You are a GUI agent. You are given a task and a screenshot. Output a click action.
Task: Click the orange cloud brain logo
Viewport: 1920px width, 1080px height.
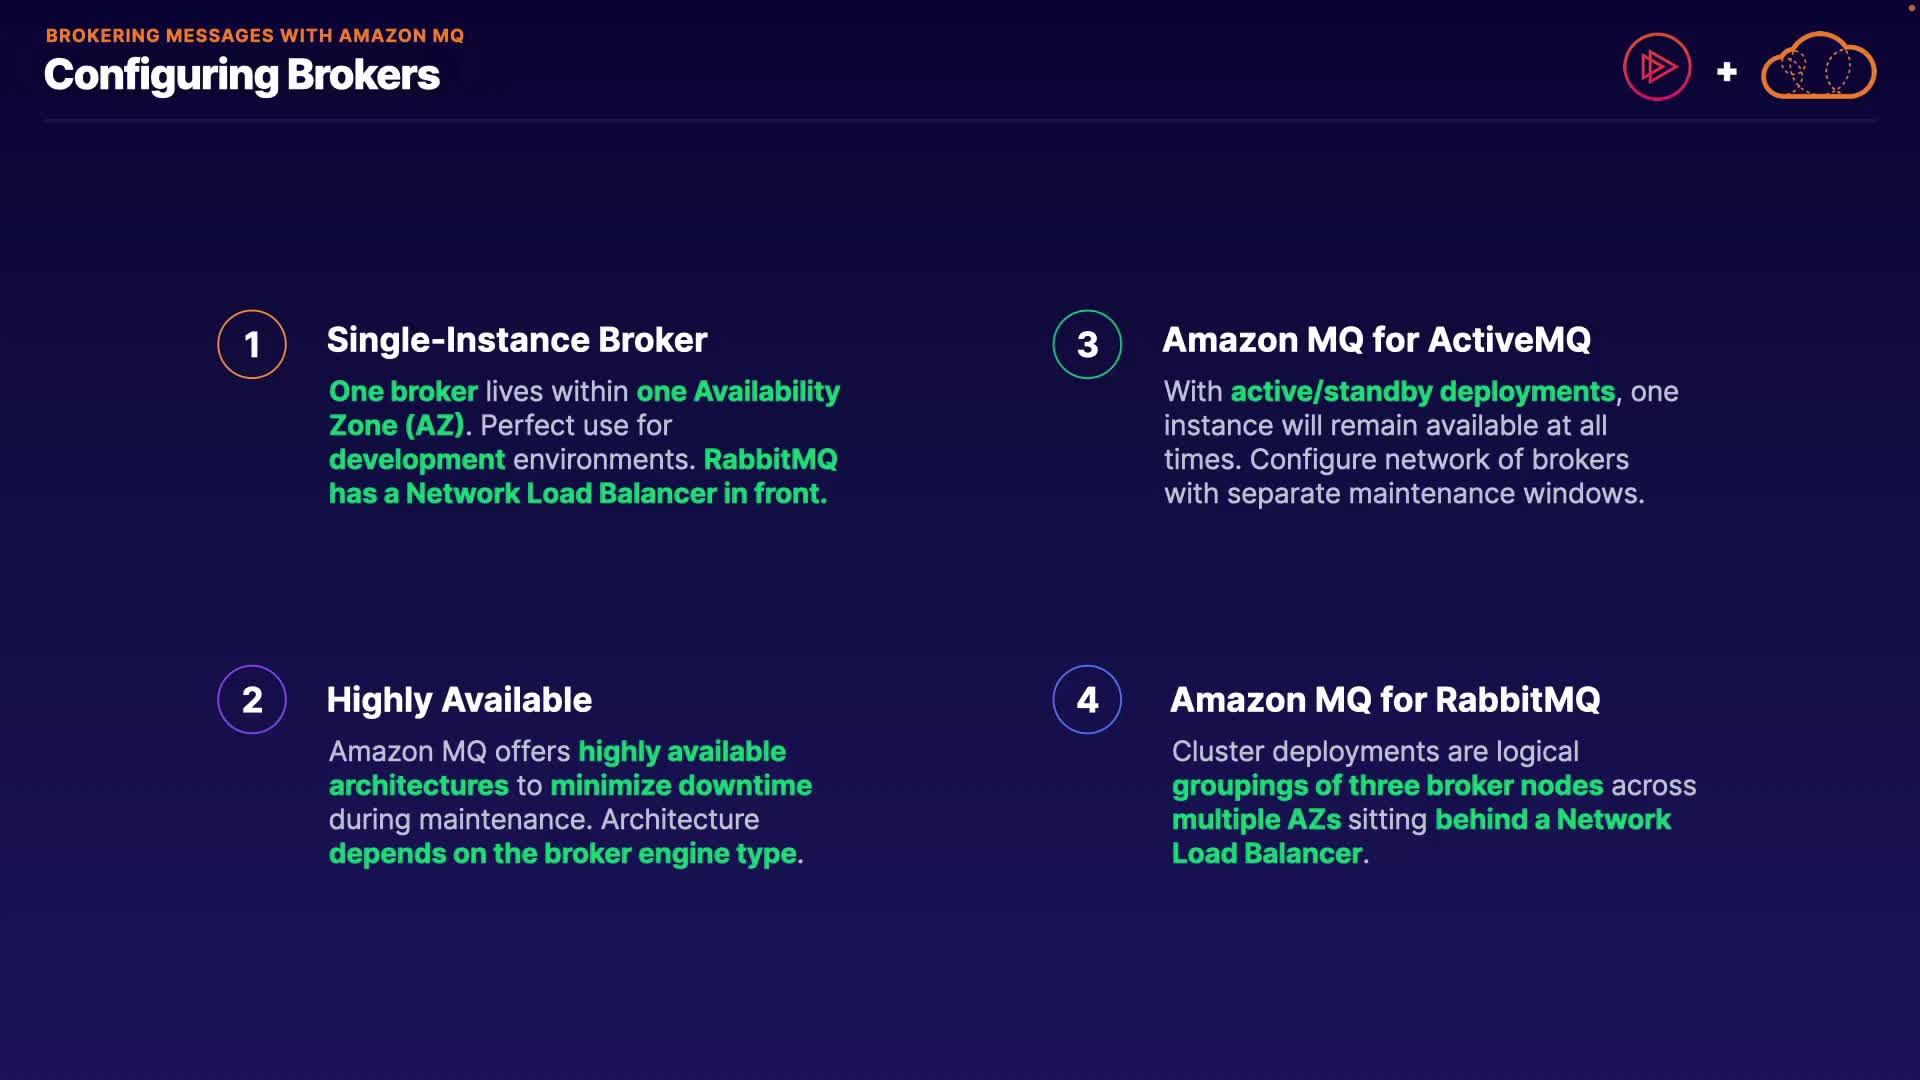pyautogui.click(x=1818, y=67)
